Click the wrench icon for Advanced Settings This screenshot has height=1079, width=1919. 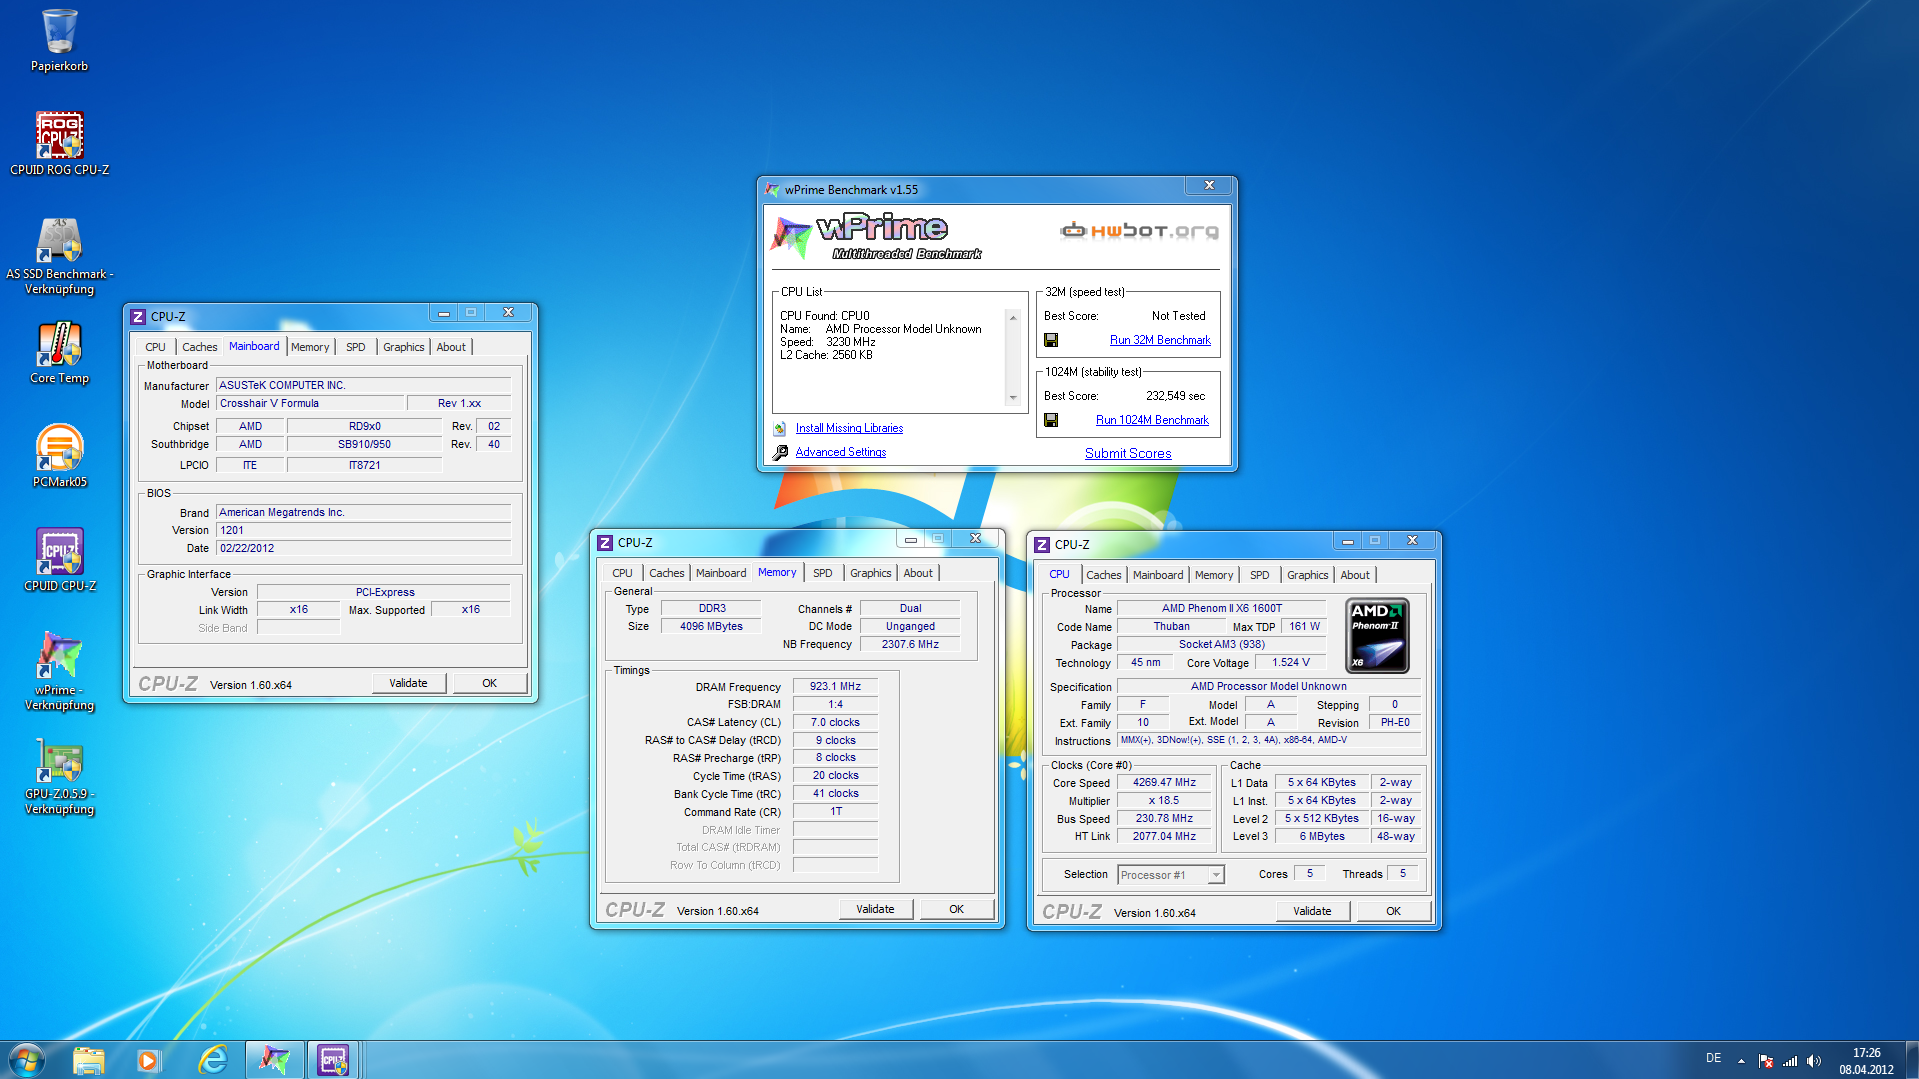(x=780, y=452)
